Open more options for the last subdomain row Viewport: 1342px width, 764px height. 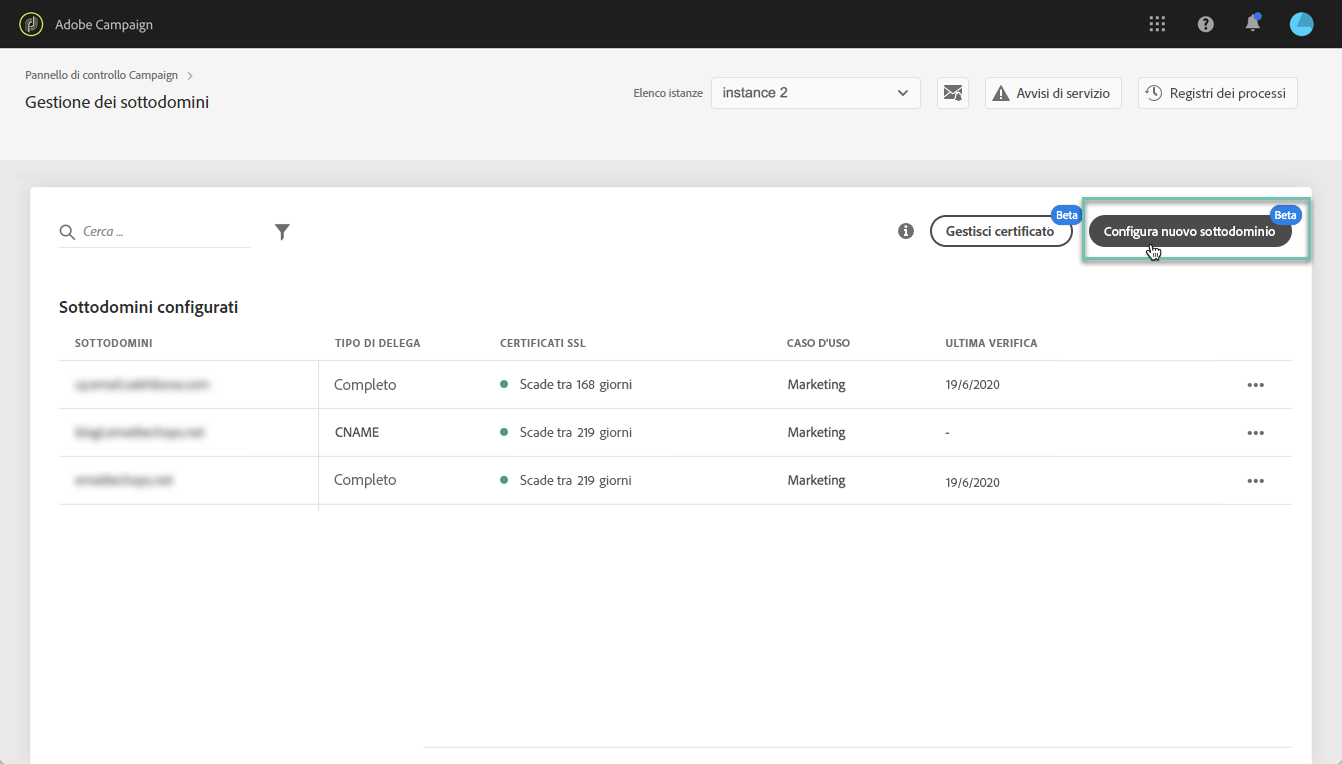(1256, 481)
